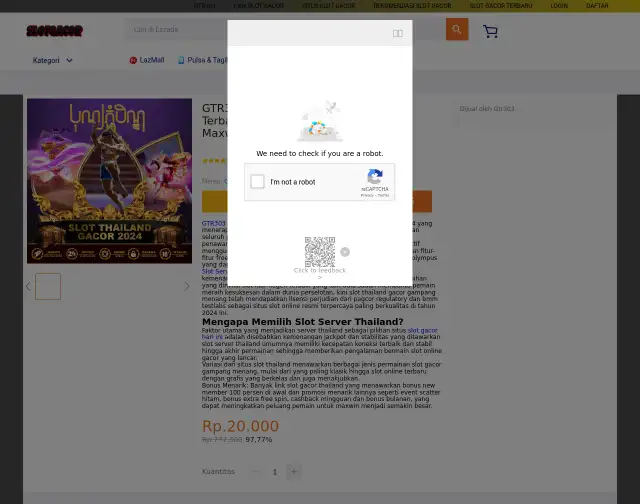640x504 pixels.
Task: Open SITUS SLOT GACOR menu item
Action: [x=329, y=6]
